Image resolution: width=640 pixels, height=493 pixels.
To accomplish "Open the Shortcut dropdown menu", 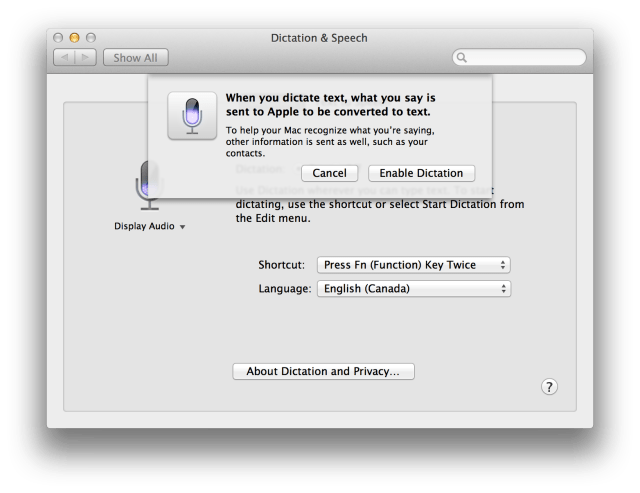I will pos(413,265).
